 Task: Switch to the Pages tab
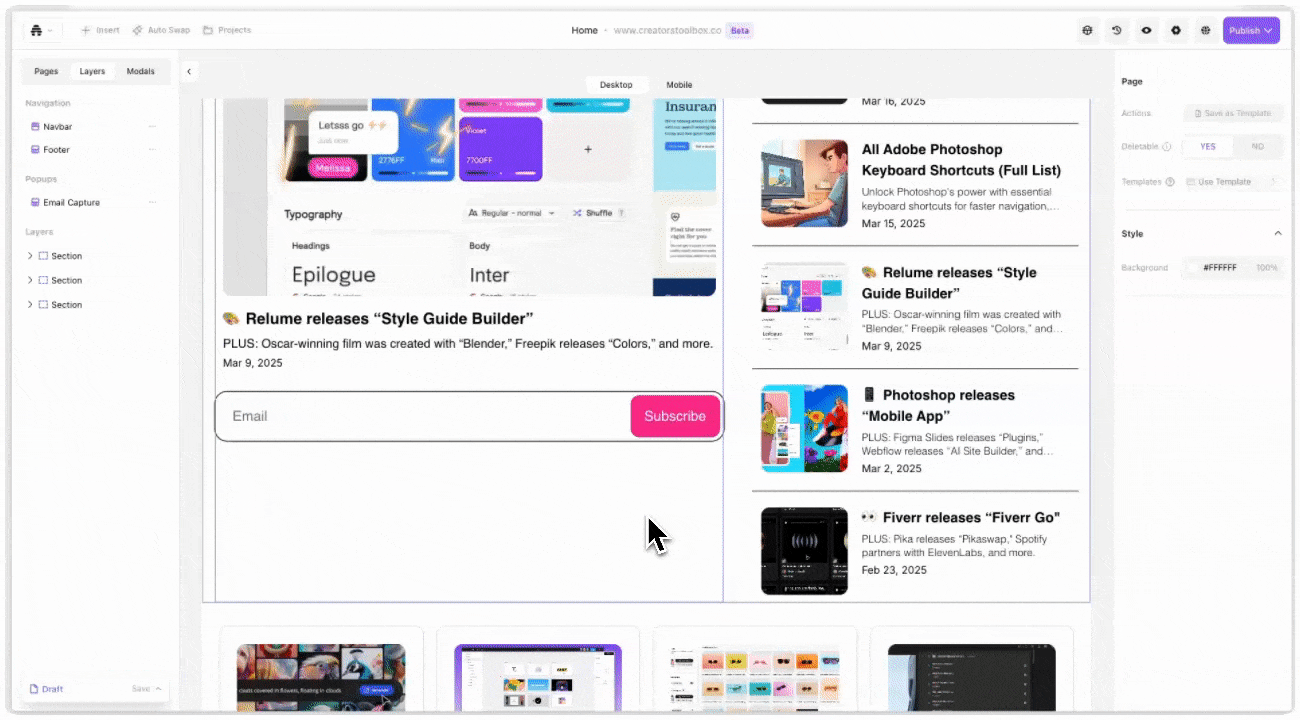[46, 72]
